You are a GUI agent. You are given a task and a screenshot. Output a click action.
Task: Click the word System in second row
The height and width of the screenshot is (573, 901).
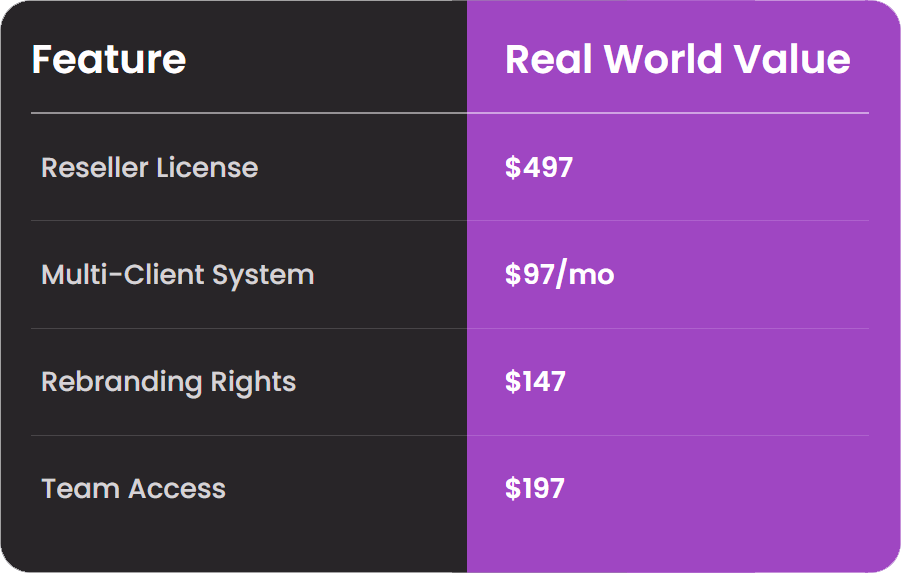[x=263, y=276]
